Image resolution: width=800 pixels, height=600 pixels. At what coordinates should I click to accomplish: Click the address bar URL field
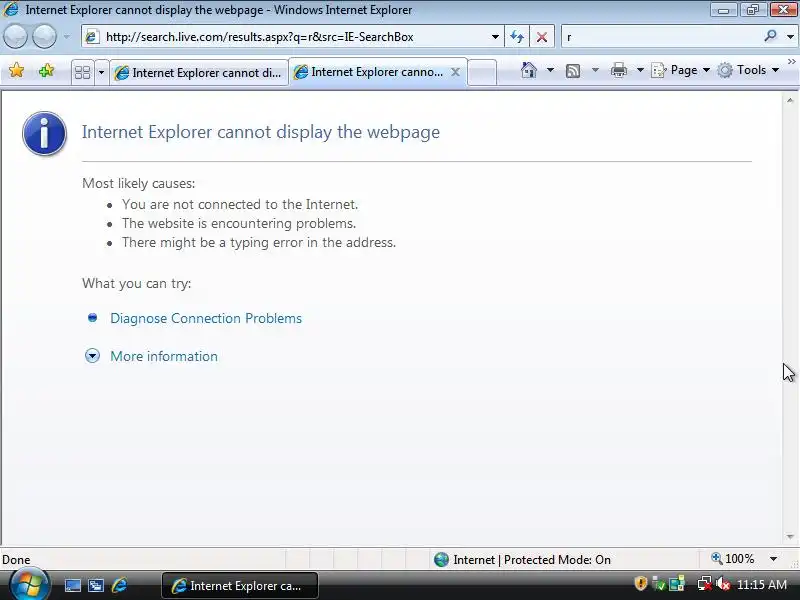[x=293, y=37]
